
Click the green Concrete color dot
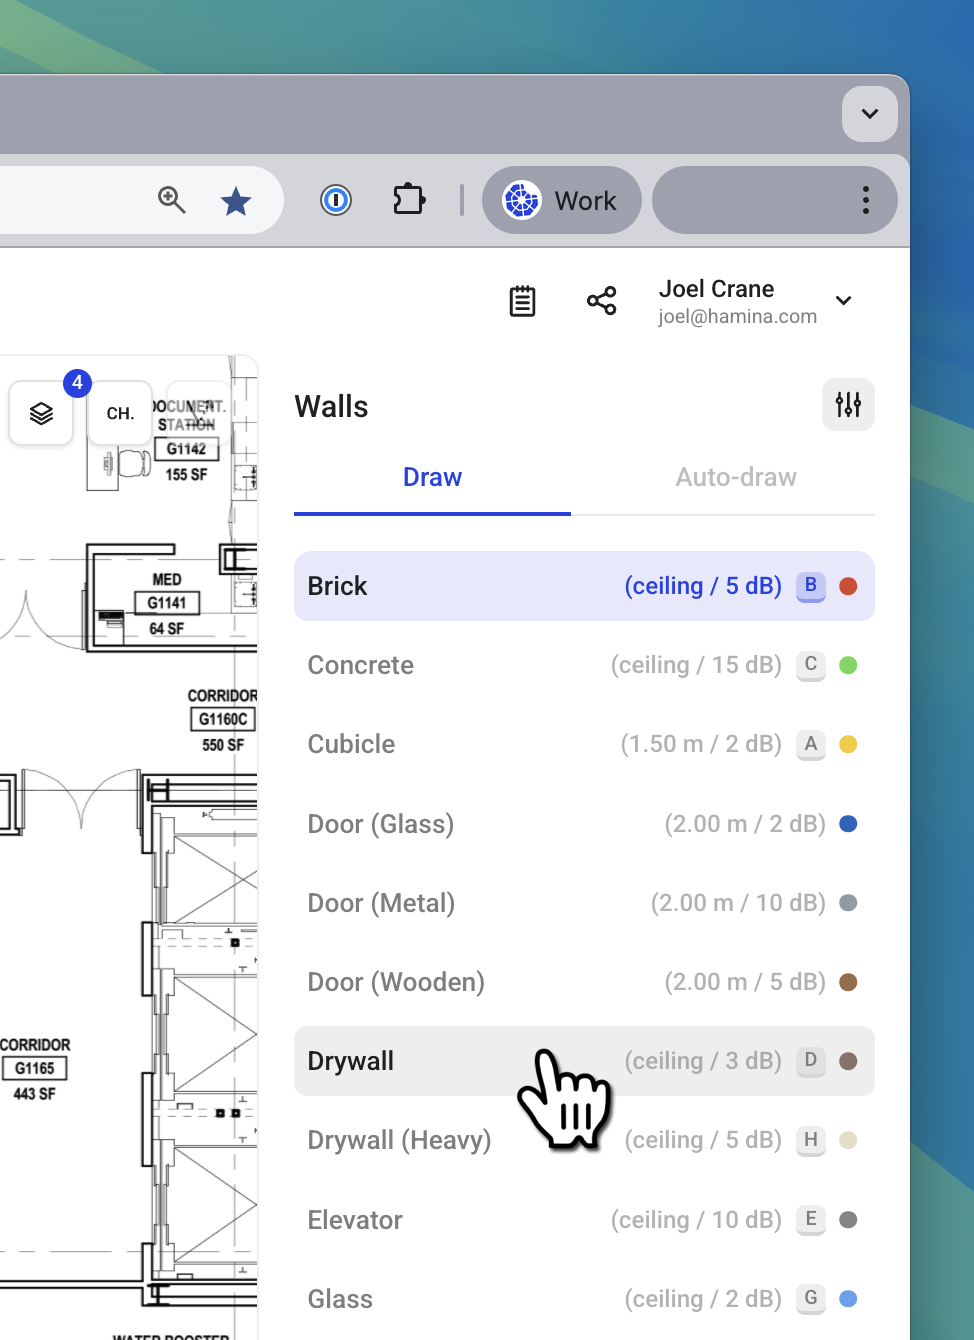tap(848, 665)
